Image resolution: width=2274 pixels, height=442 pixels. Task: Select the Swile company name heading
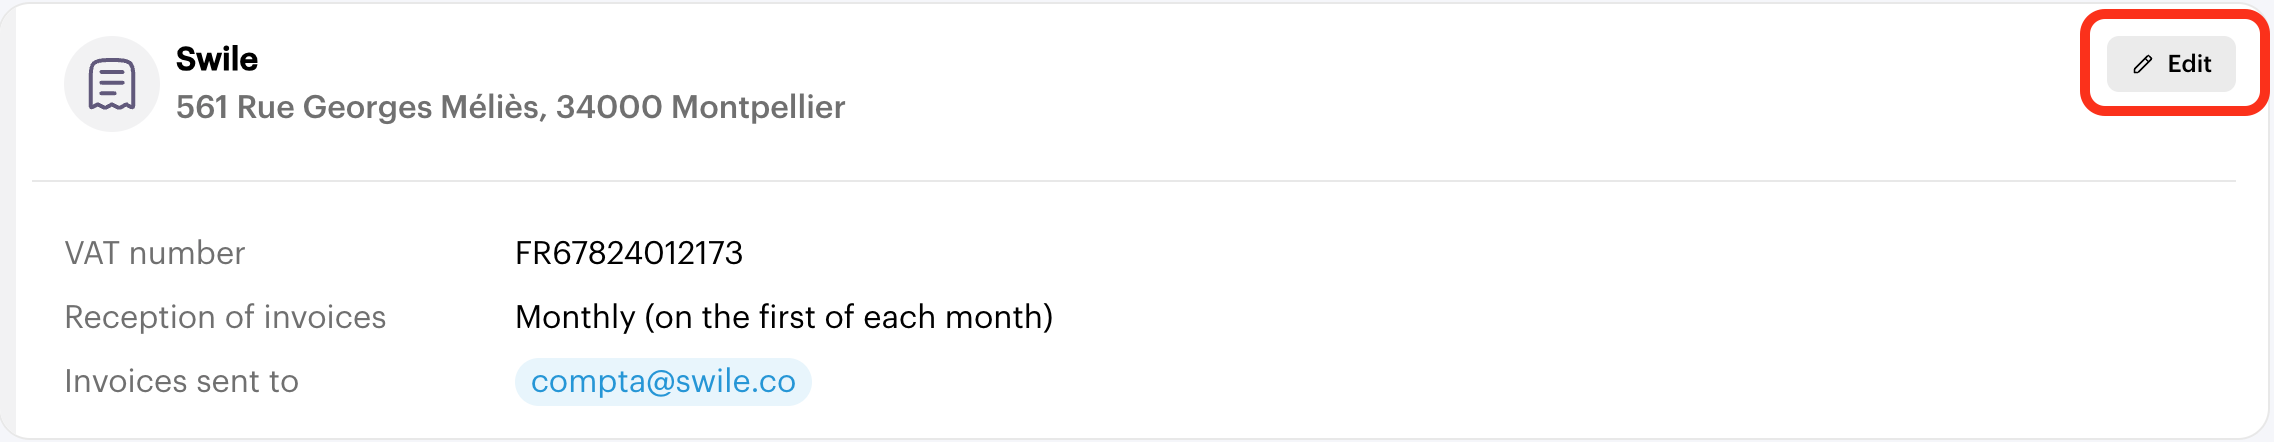[217, 59]
